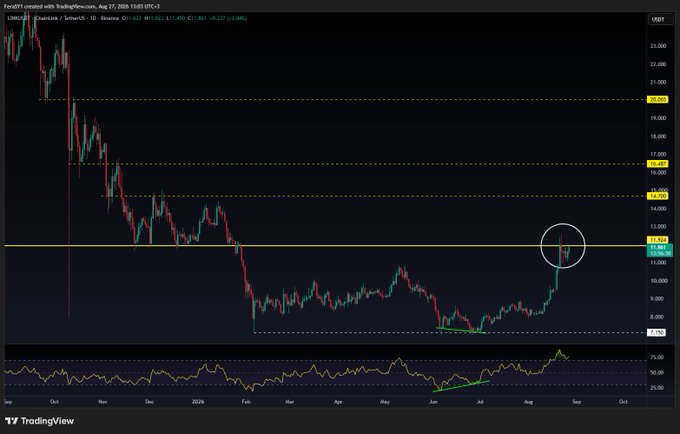This screenshot has height=434, width=680.
Task: Click the RSI 50.00 scale value
Action: (657, 372)
